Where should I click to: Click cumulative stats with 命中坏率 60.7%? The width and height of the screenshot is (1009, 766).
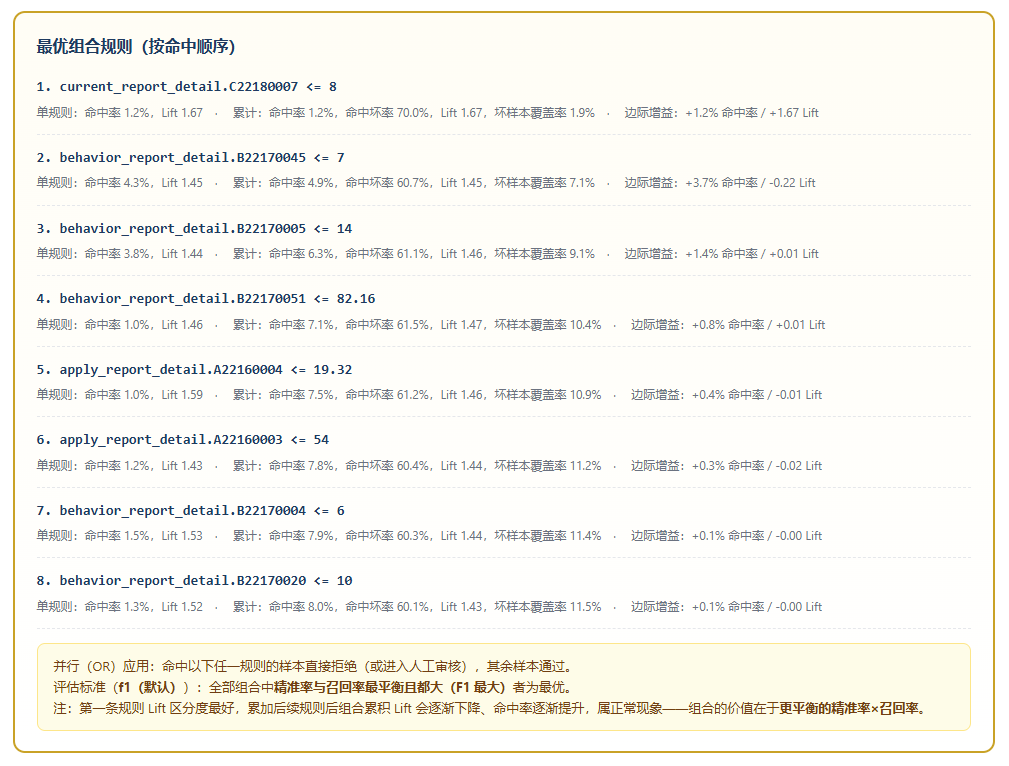(414, 183)
